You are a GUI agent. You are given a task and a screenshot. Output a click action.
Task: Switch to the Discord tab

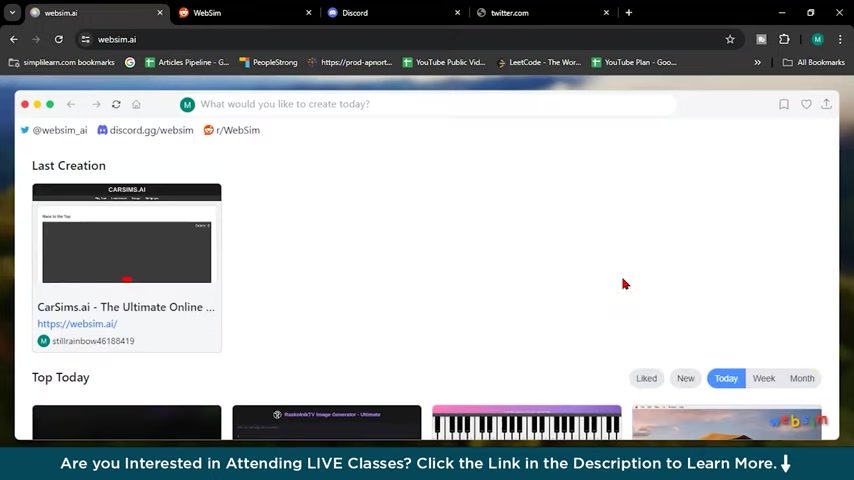coord(394,13)
